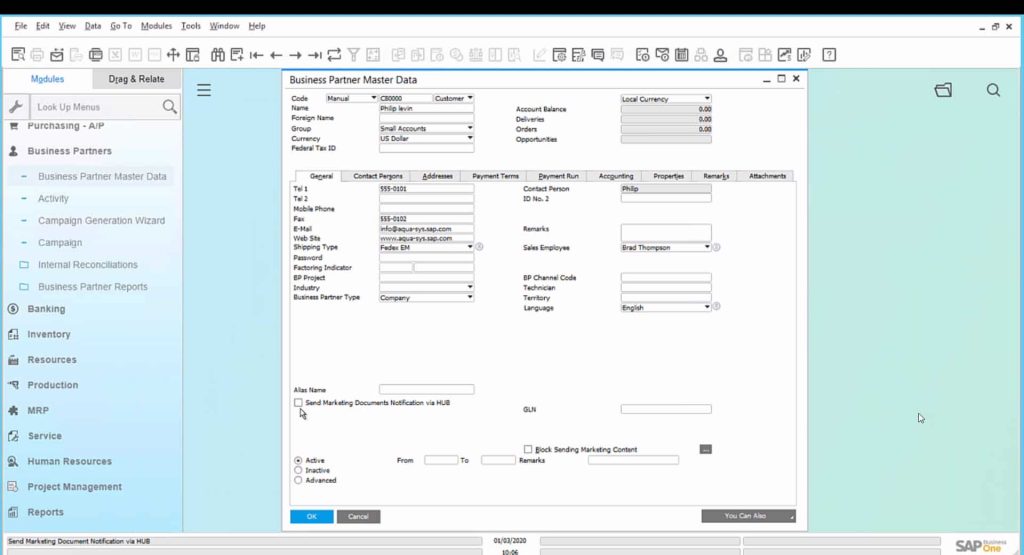
Task: Click the Look Up Menus magnifier icon
Action: coord(169,106)
